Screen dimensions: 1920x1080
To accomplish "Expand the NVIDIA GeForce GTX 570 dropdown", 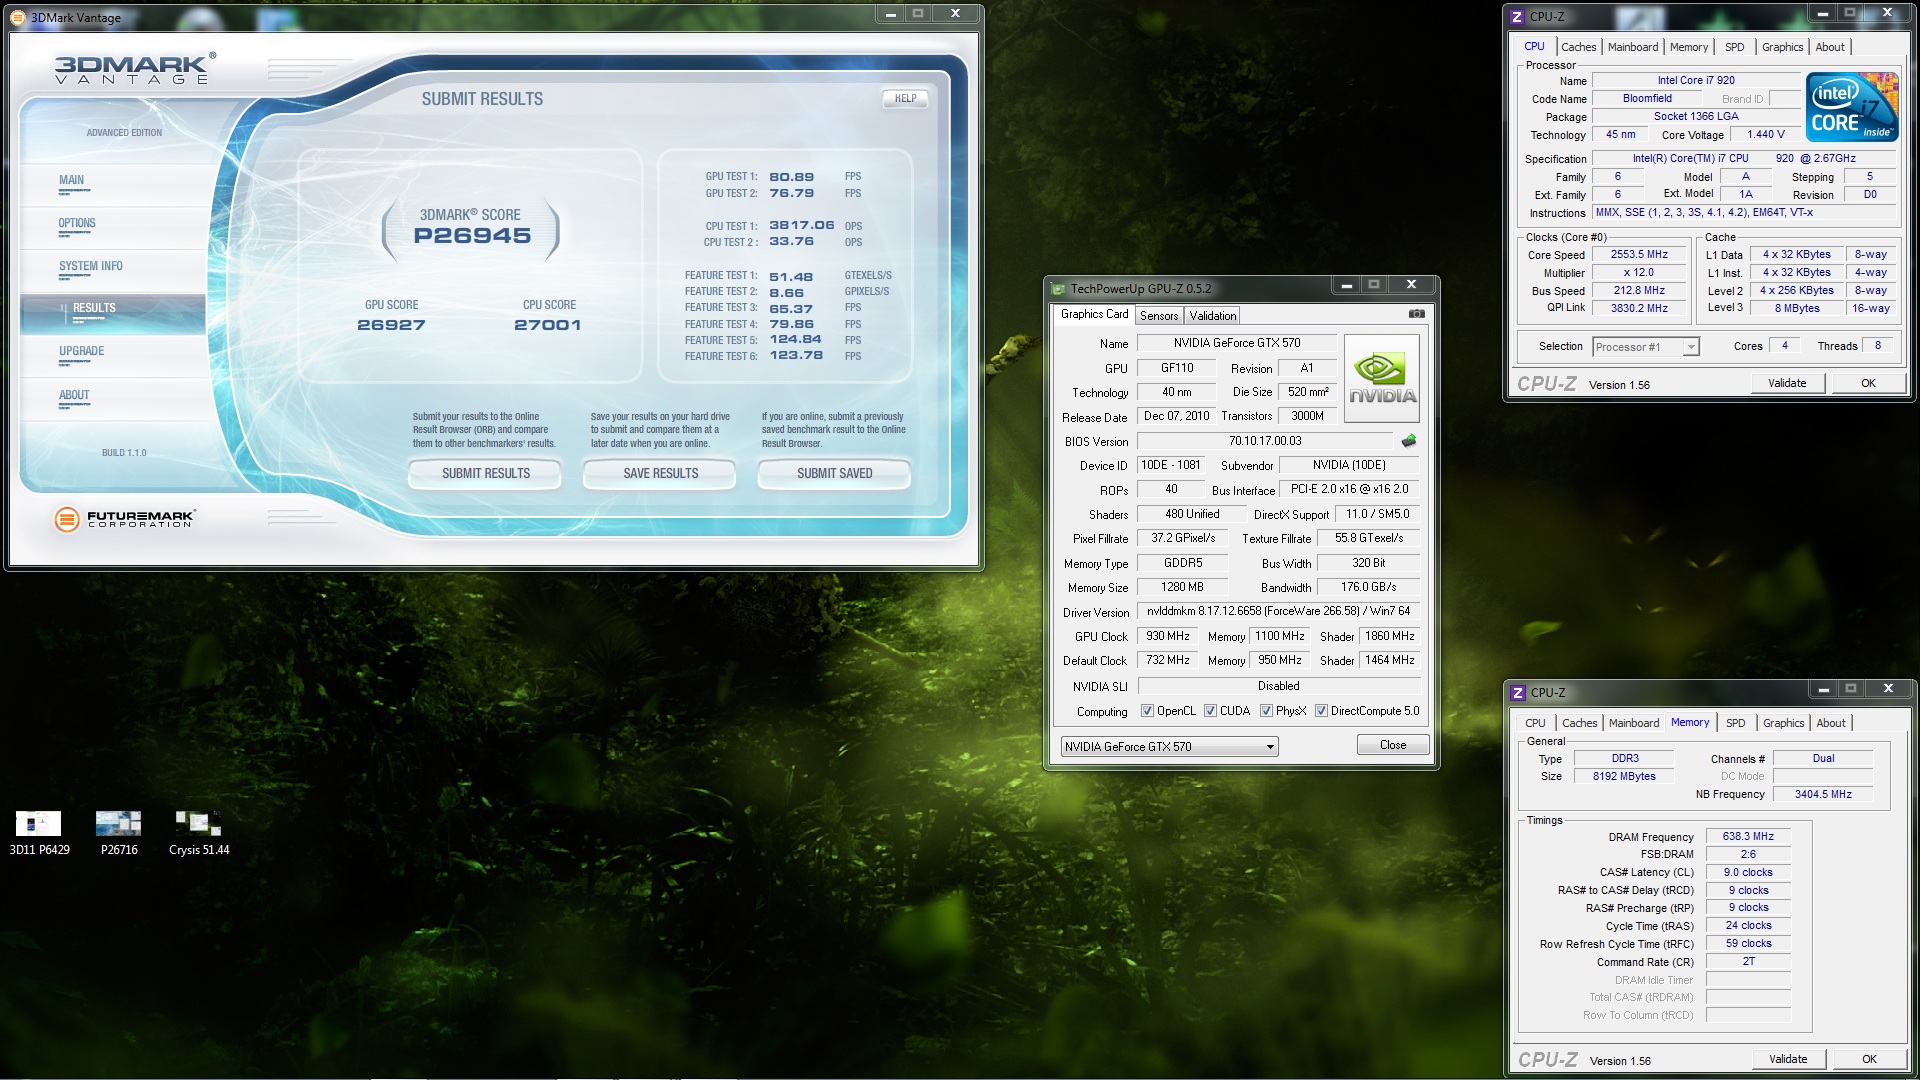I will [1270, 747].
